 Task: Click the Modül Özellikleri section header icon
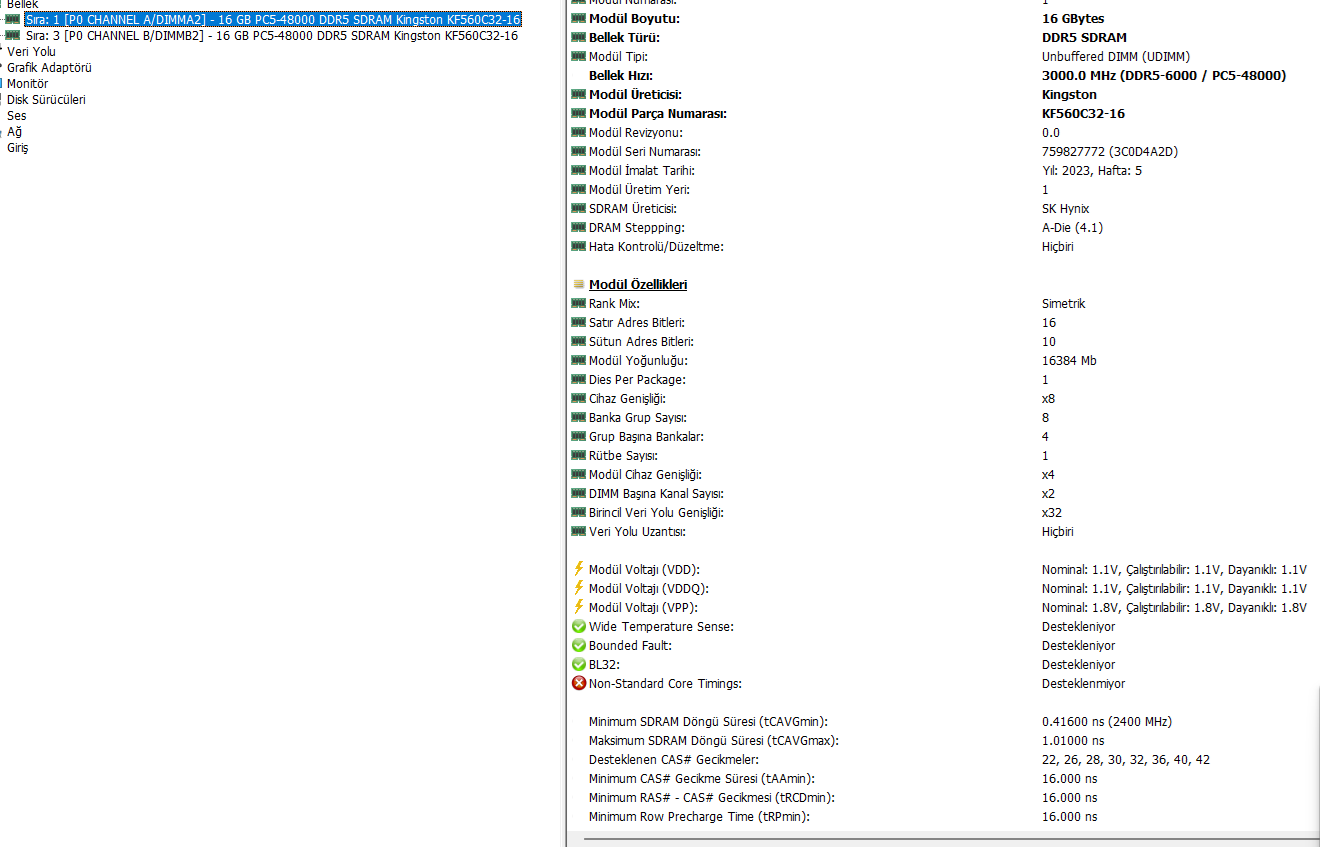(578, 285)
